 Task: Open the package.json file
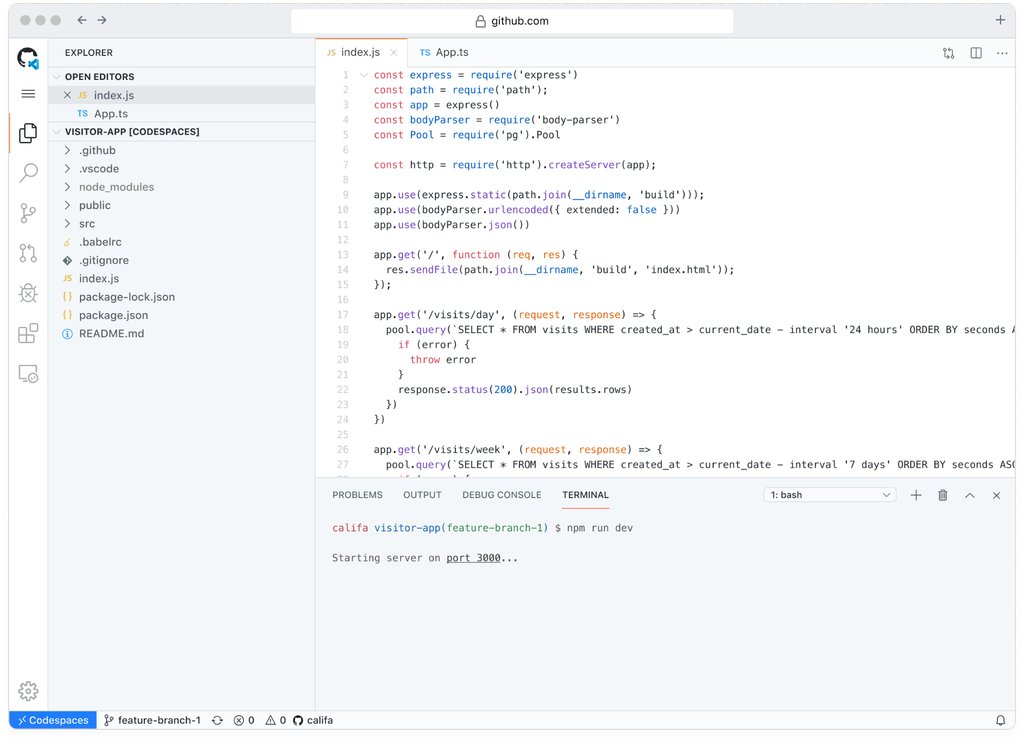click(182, 315)
